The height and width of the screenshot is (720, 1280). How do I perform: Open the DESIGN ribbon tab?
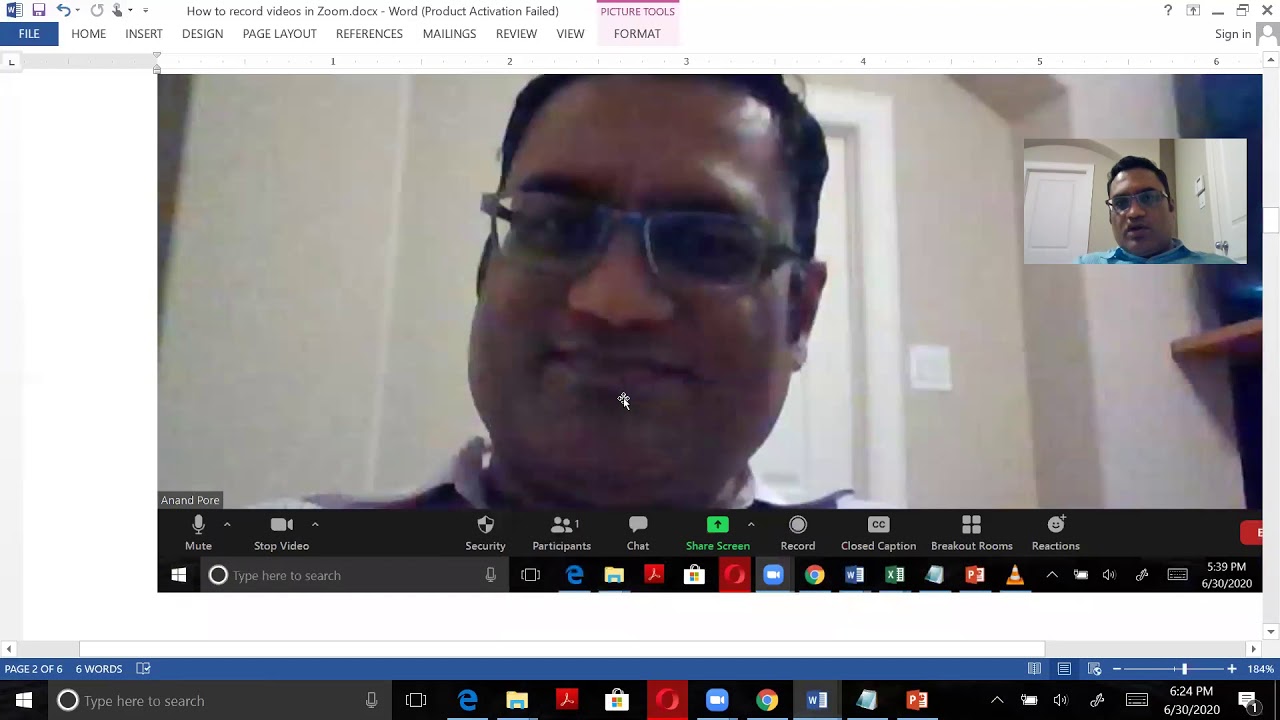pos(202,34)
